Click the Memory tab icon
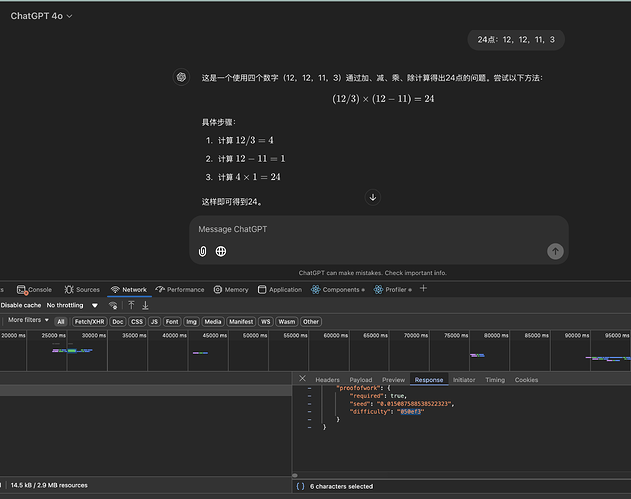The image size is (631, 499). tap(218, 290)
